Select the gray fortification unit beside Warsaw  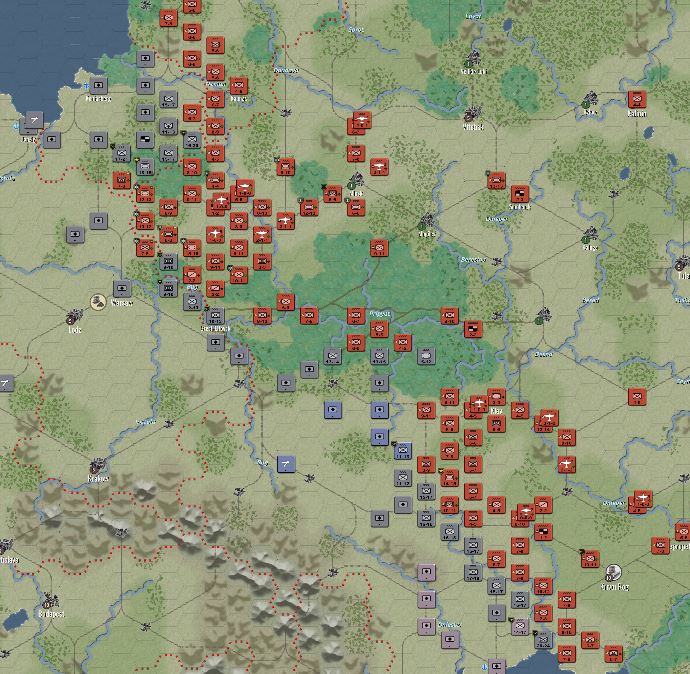point(122,289)
